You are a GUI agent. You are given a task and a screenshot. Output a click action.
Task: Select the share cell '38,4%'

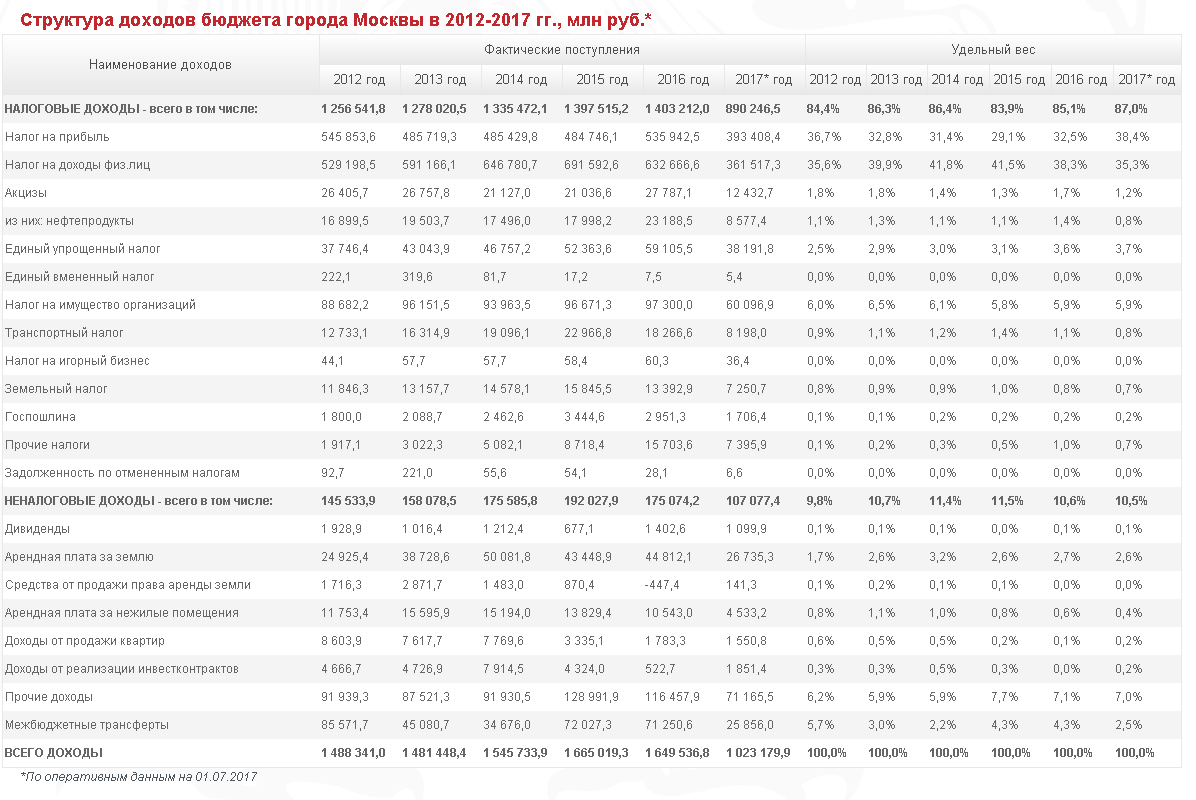pyautogui.click(x=1132, y=137)
